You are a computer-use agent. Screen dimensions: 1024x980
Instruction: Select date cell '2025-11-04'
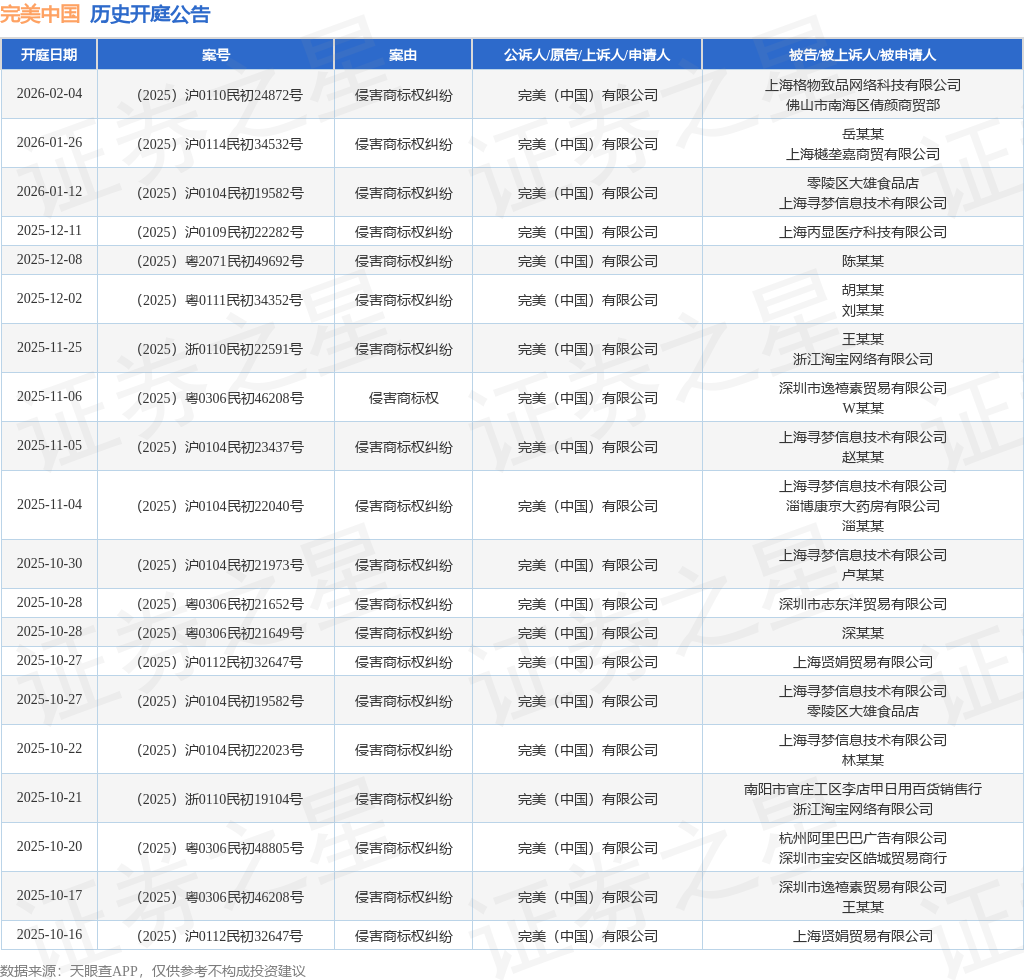[49, 504]
